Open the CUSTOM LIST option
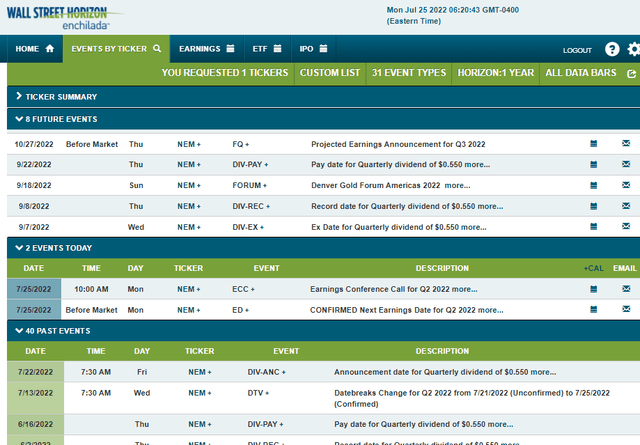The image size is (640, 445). click(x=330, y=73)
